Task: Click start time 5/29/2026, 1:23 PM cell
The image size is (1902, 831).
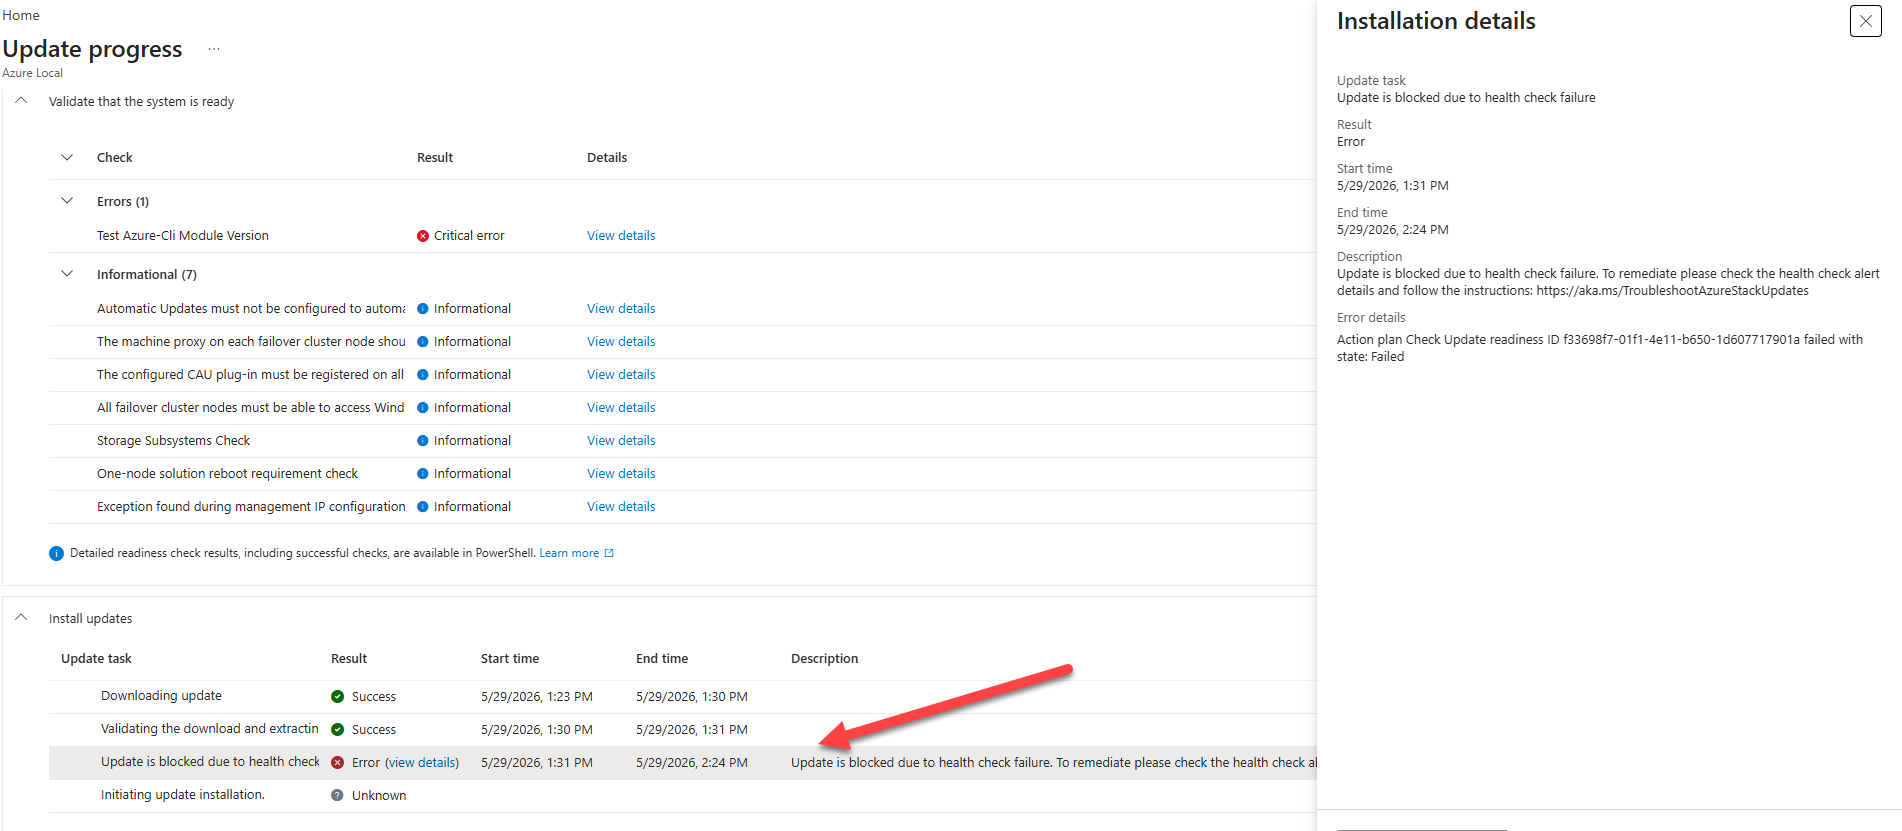Action: coord(537,697)
